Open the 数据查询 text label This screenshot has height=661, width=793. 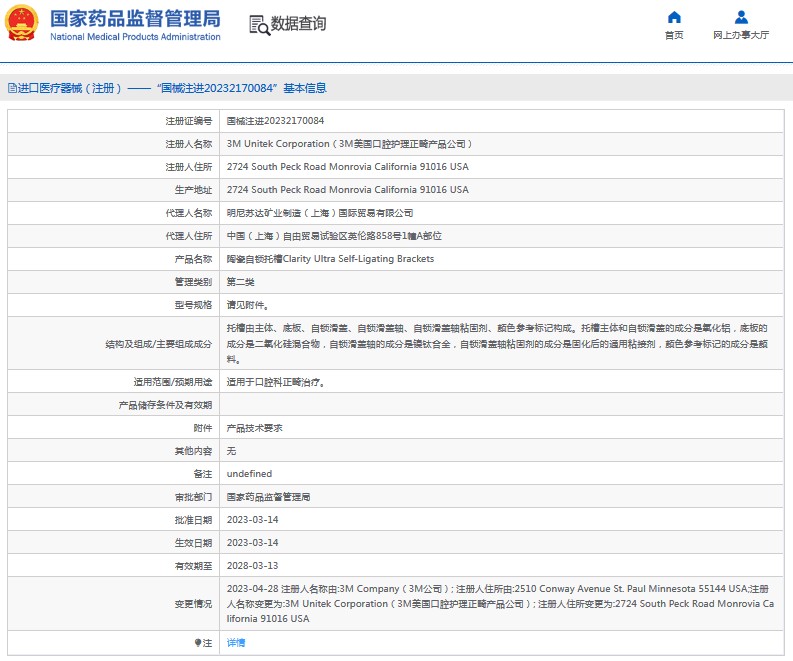click(298, 24)
